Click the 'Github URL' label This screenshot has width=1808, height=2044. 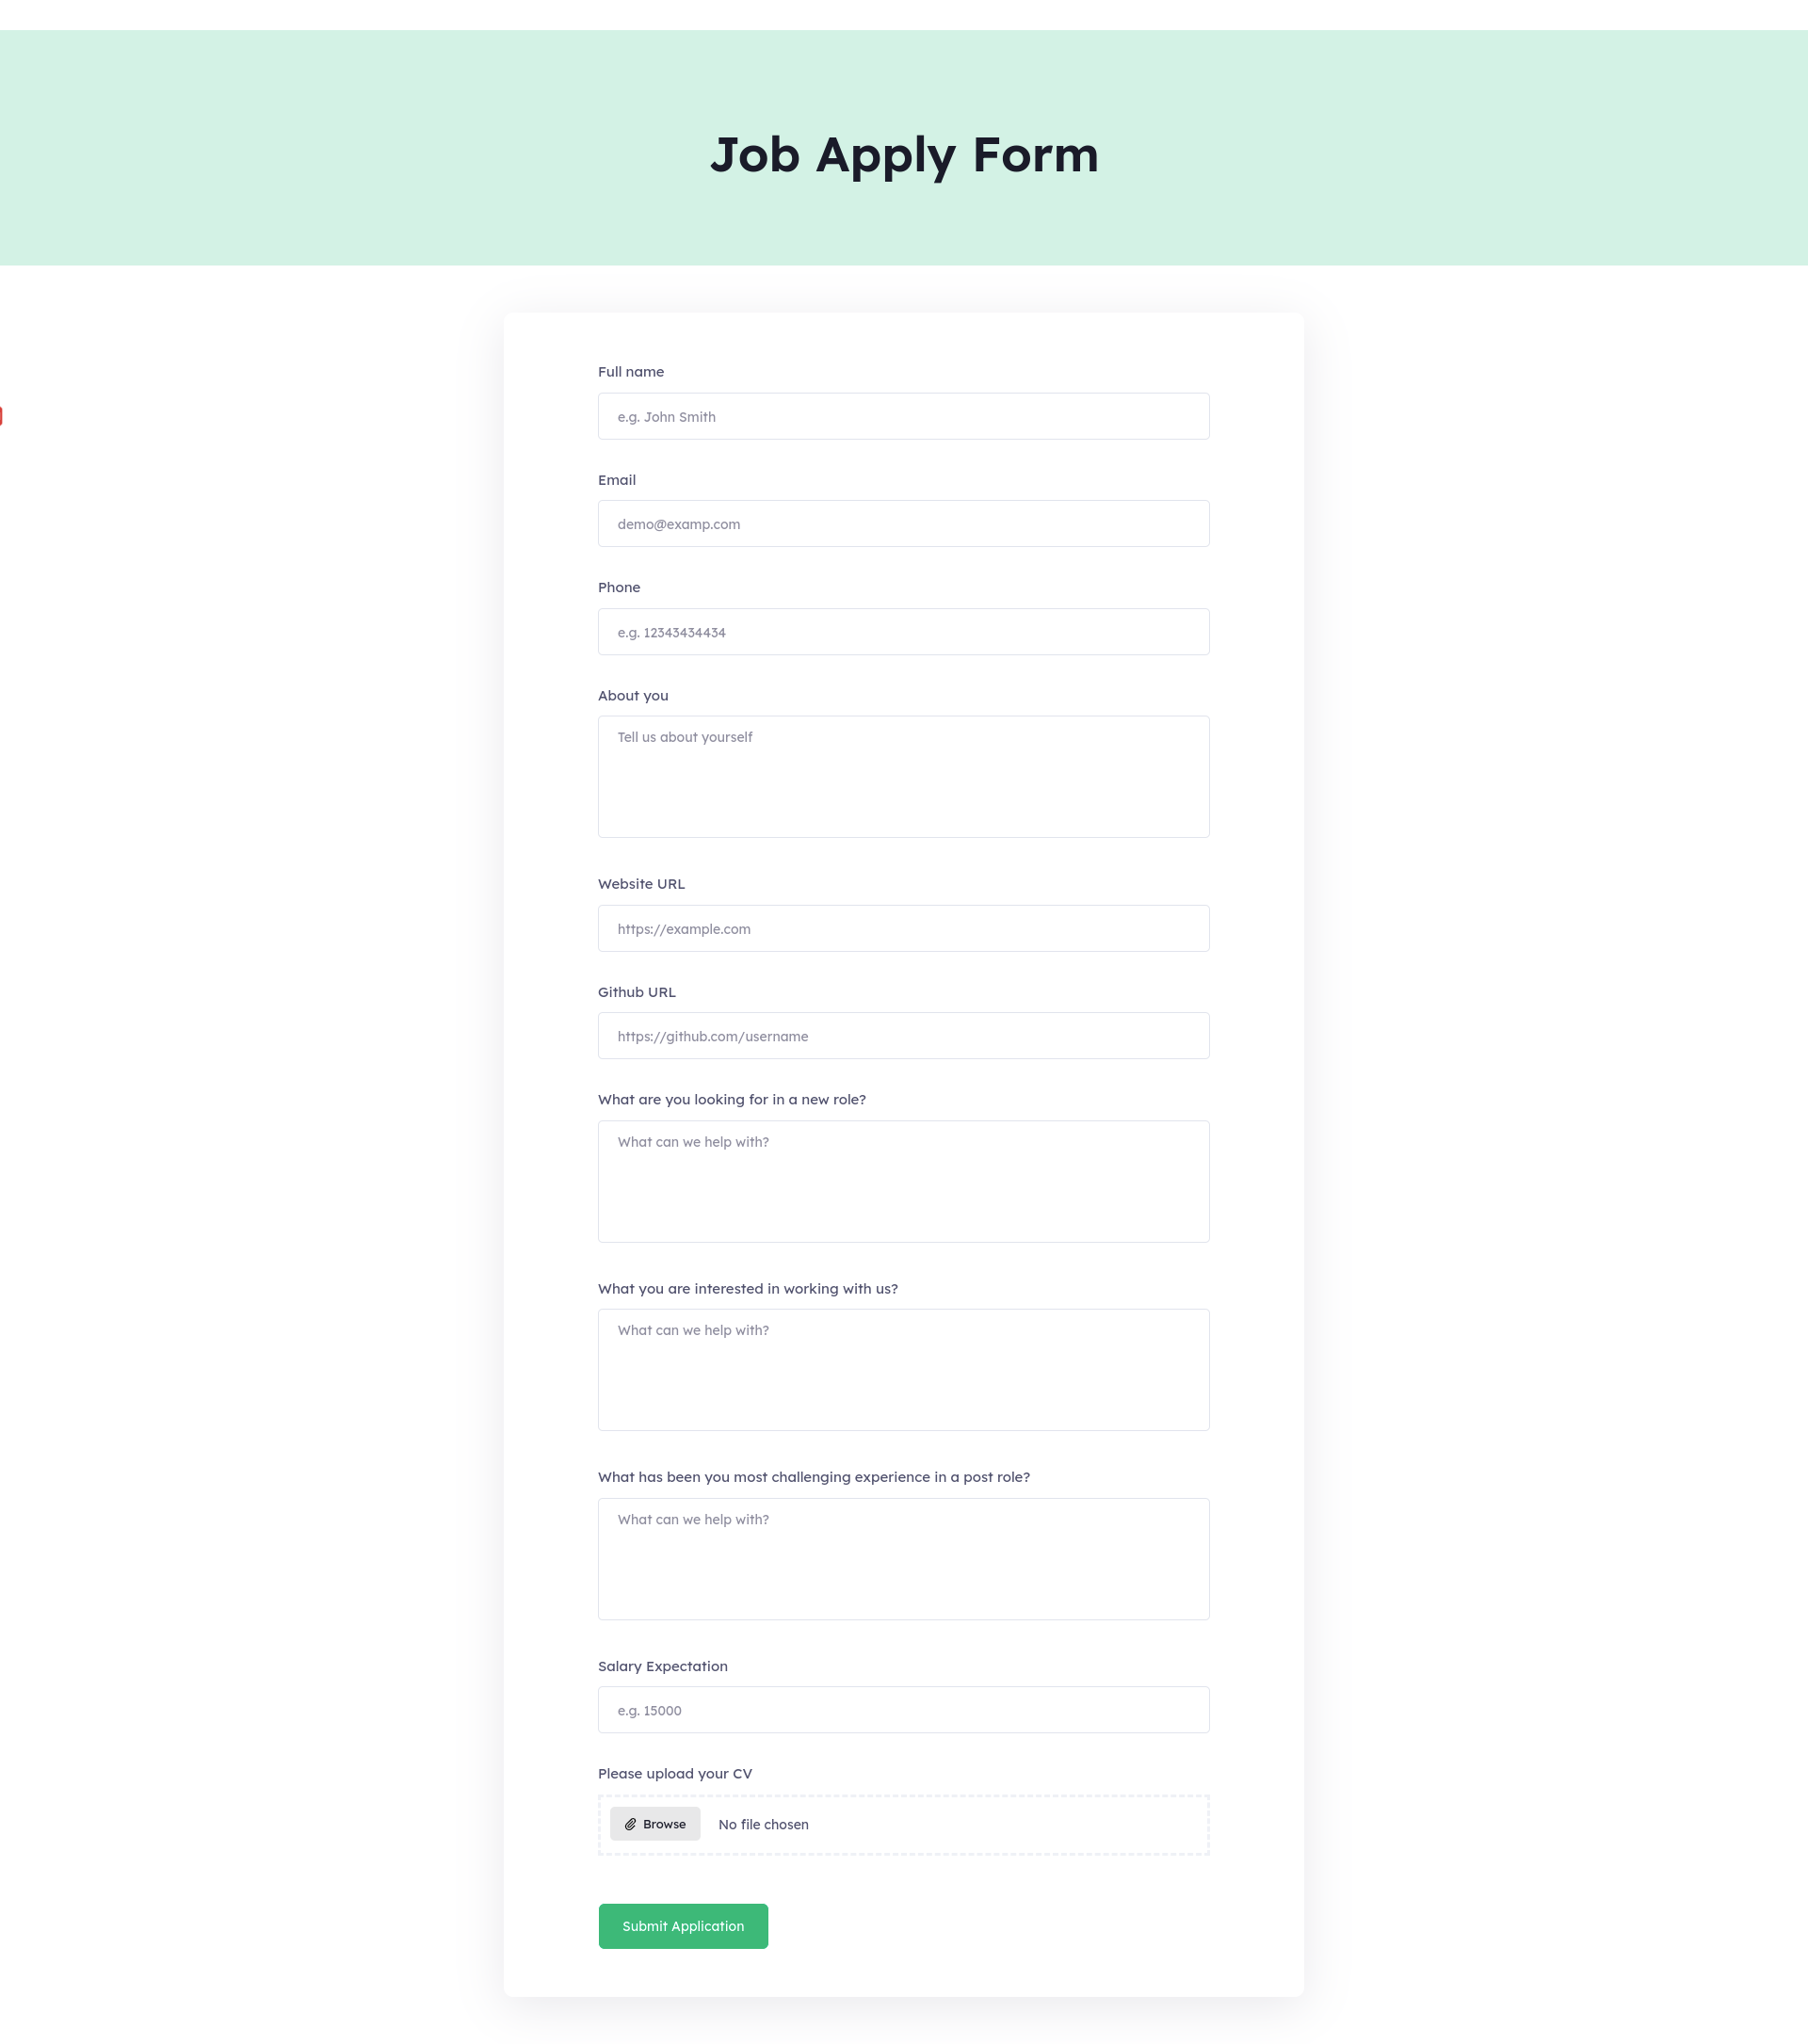pos(637,992)
